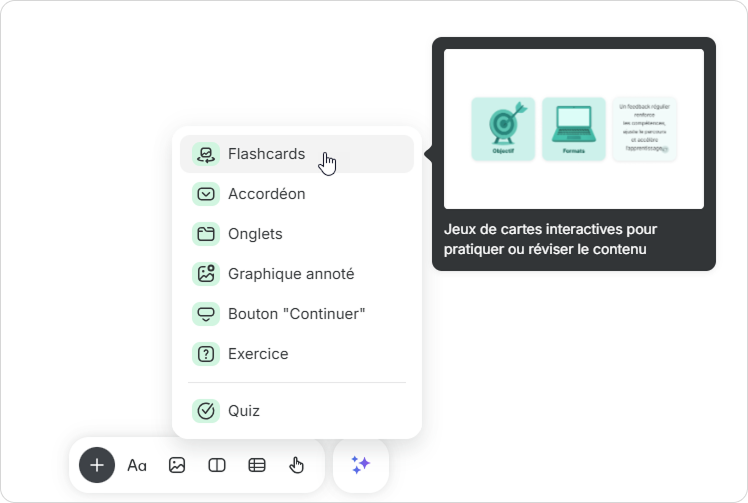Viewport: 748px width, 503px height.
Task: Select the Flashcards text label
Action: coord(266,154)
